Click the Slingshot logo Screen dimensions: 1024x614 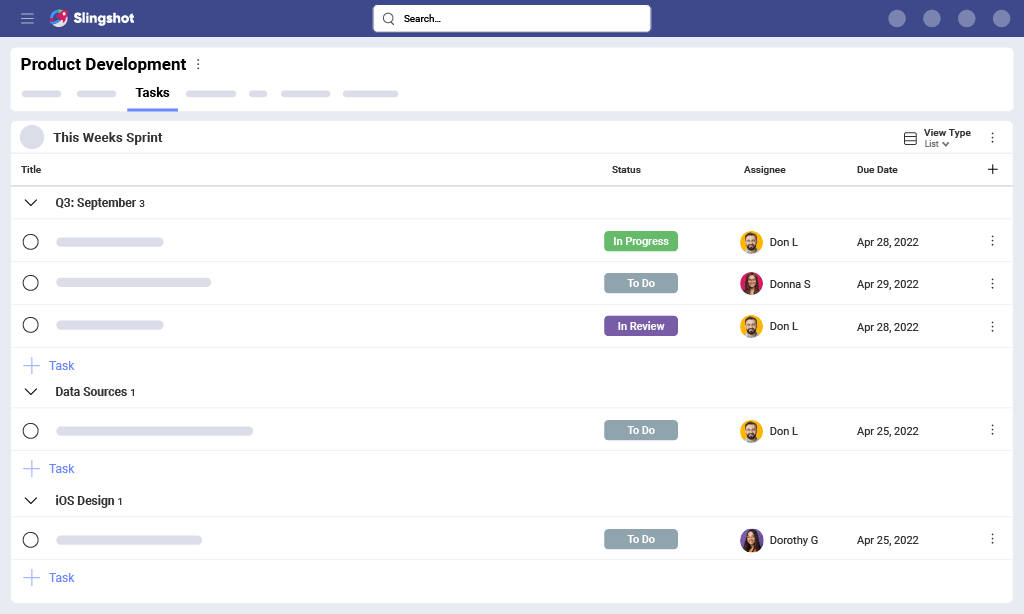coord(92,18)
